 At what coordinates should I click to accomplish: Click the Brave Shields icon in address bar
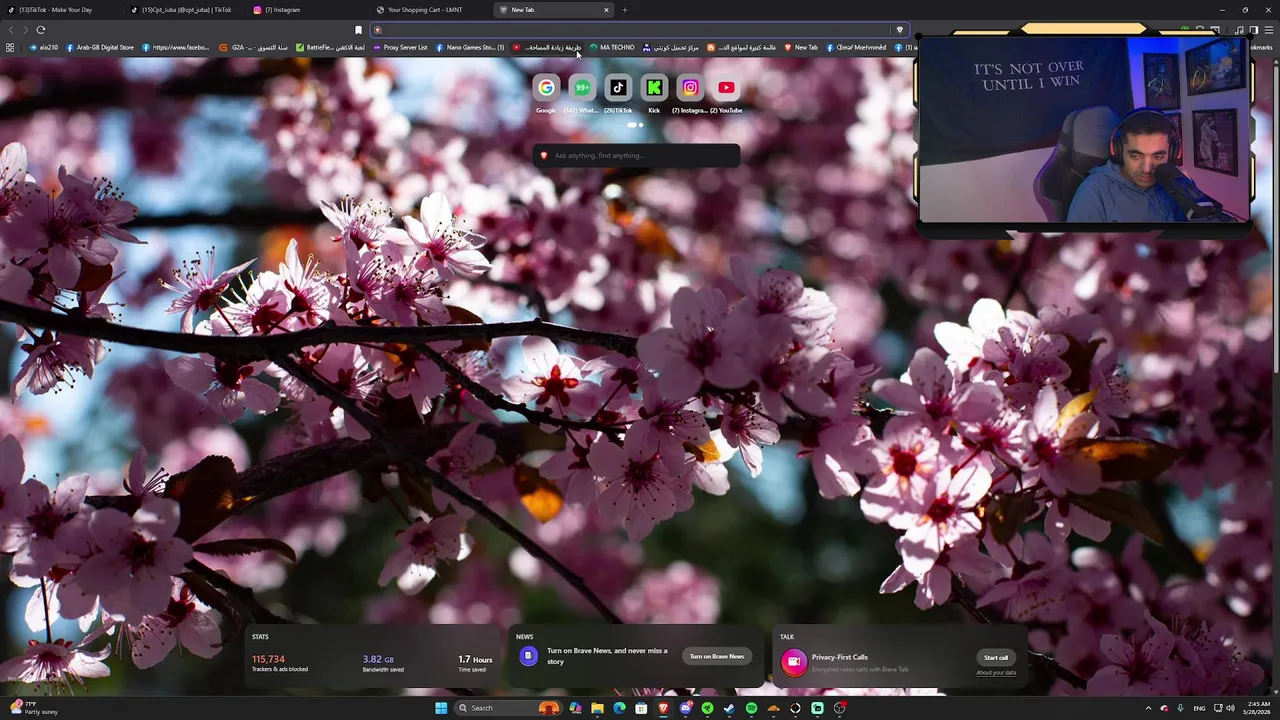[x=899, y=30]
